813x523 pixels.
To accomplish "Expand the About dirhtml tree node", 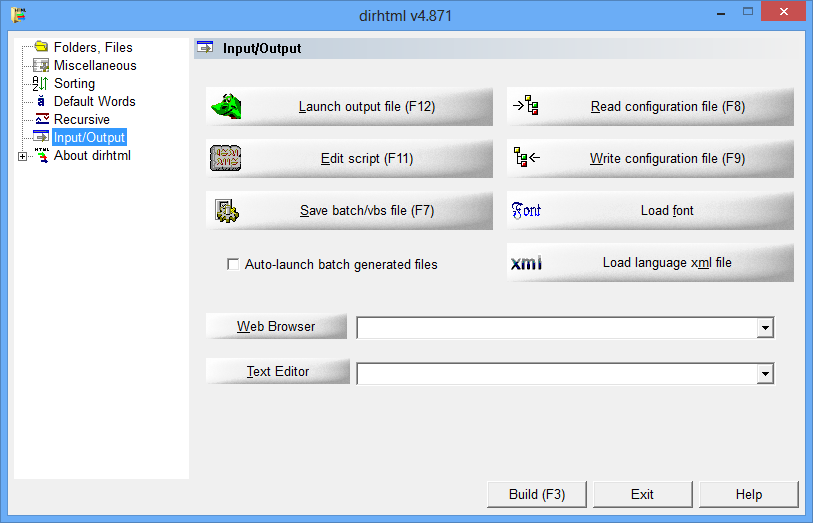I will [x=22, y=156].
